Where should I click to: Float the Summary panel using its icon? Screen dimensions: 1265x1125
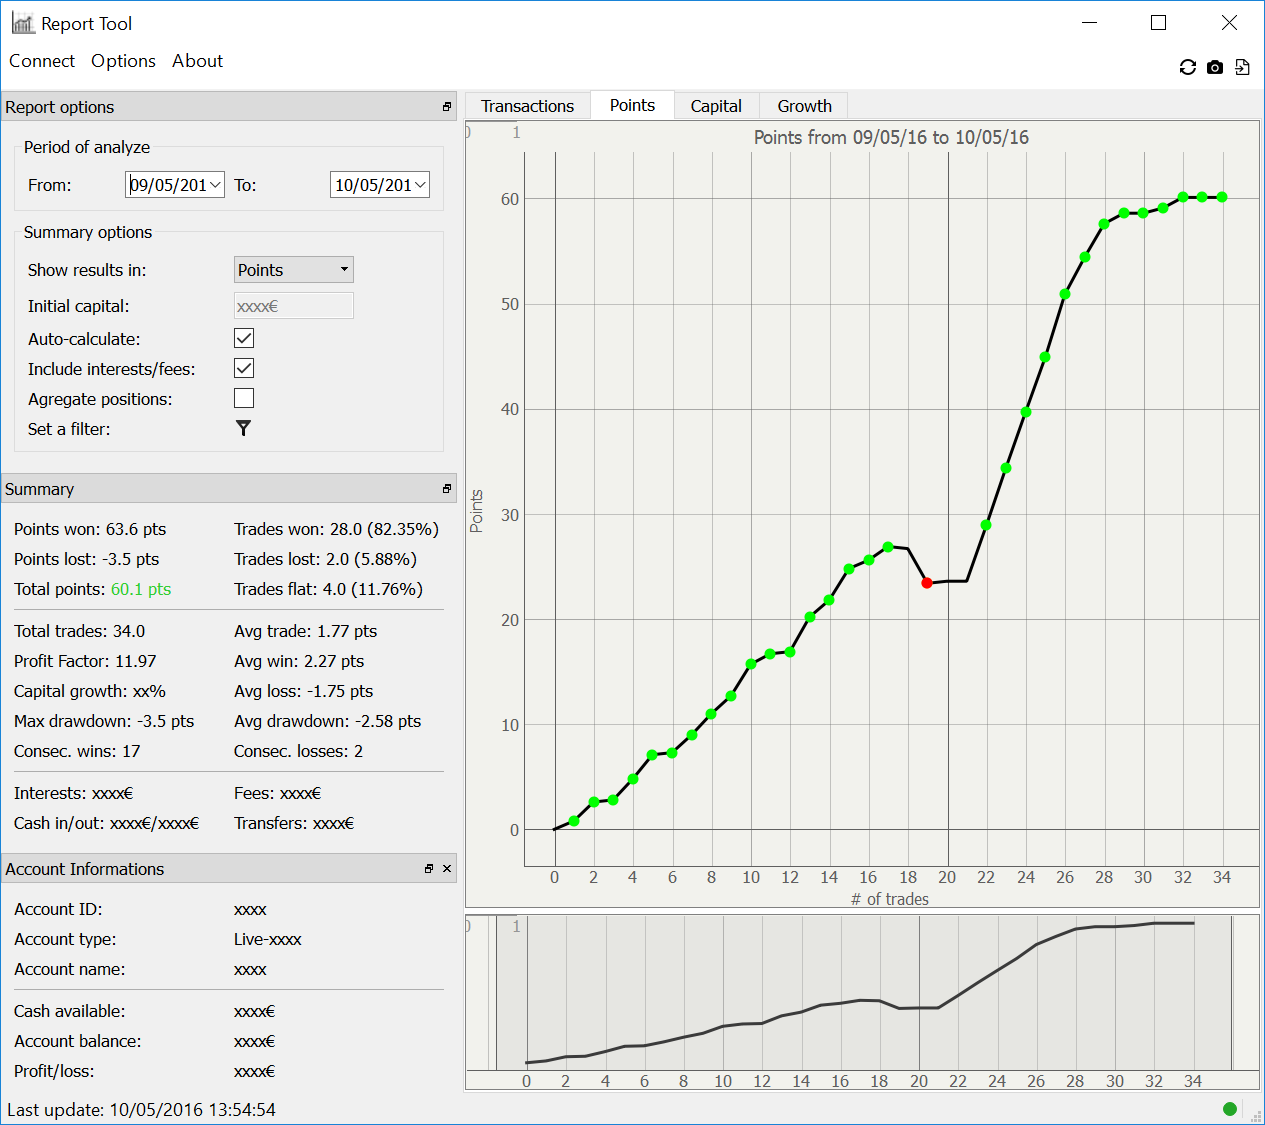click(x=447, y=489)
